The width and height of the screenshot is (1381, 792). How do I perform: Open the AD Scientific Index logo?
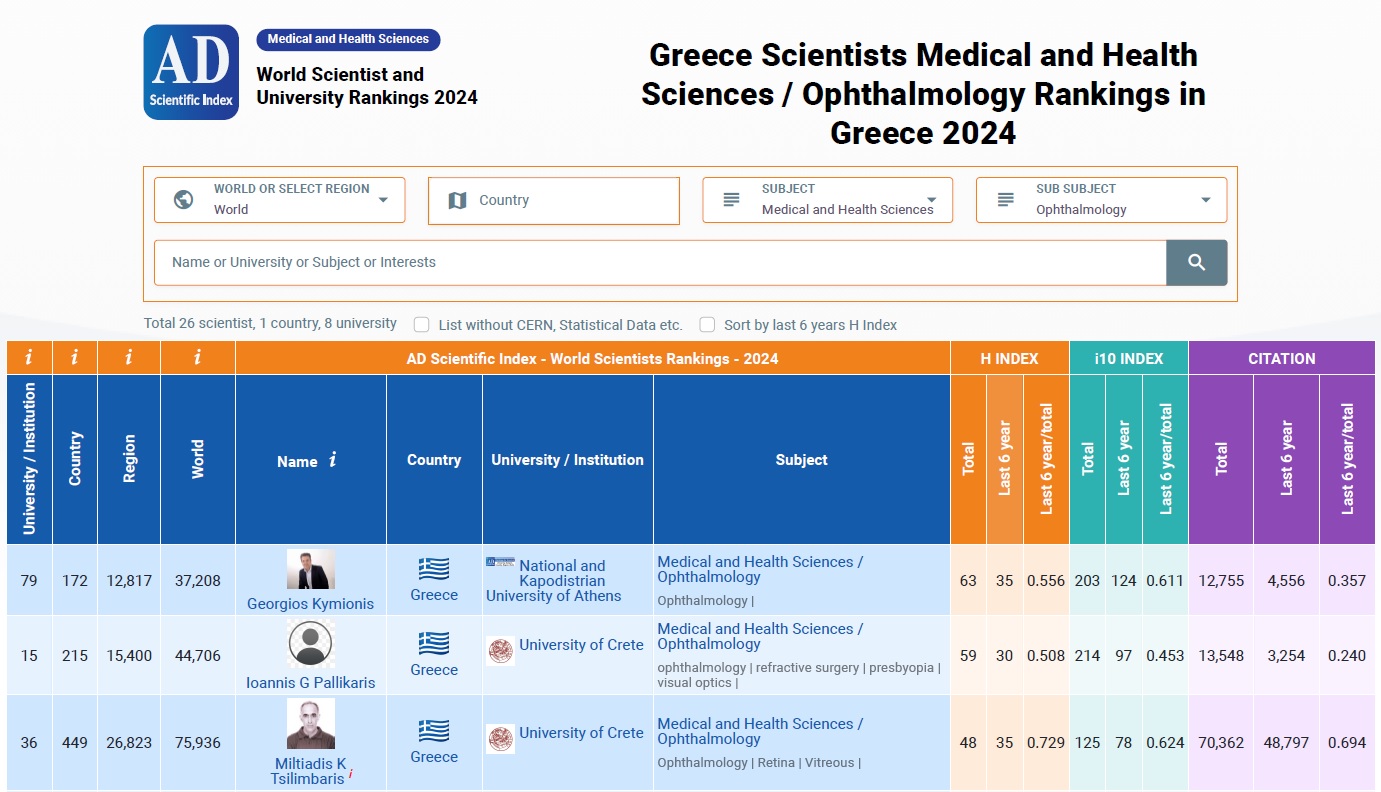(191, 72)
